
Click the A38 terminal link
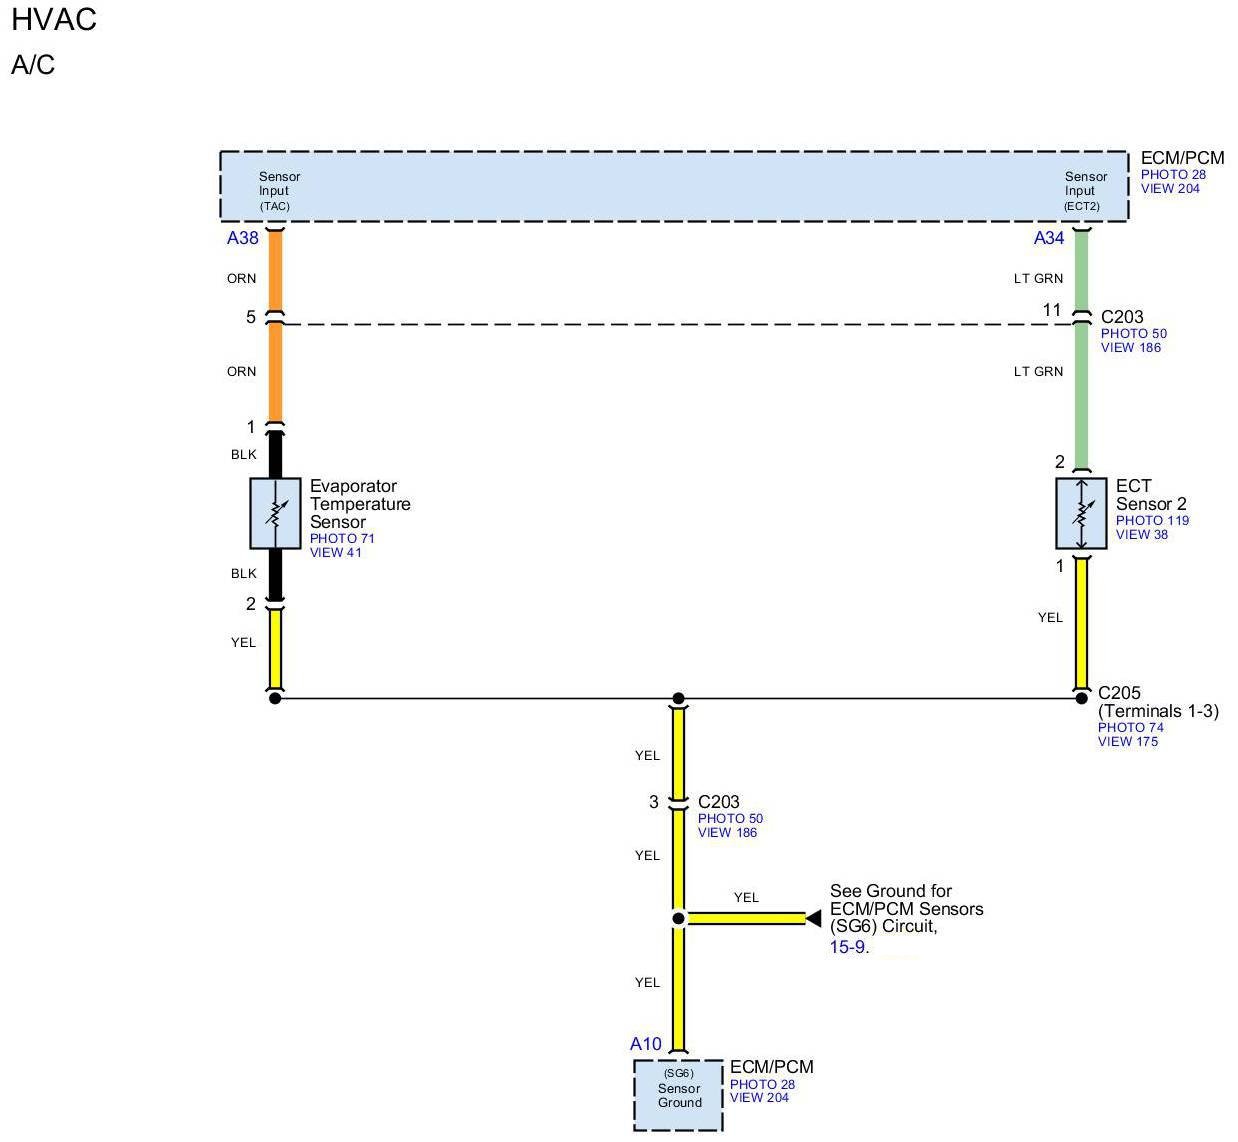(243, 238)
